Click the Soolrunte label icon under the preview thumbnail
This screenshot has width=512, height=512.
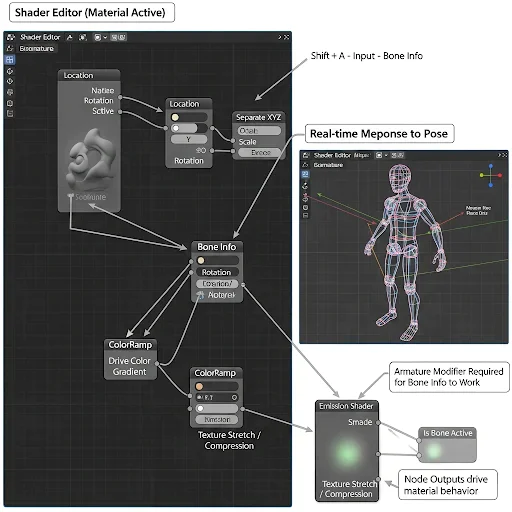point(70,196)
